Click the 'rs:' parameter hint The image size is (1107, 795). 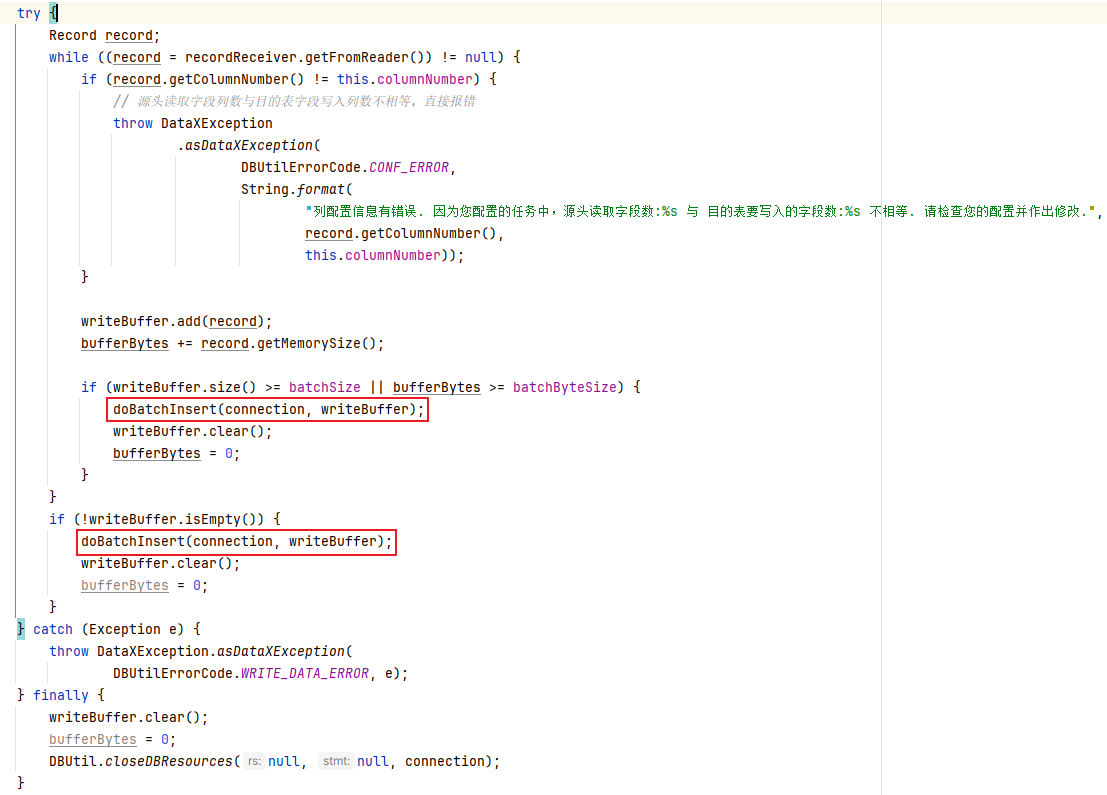tap(254, 761)
